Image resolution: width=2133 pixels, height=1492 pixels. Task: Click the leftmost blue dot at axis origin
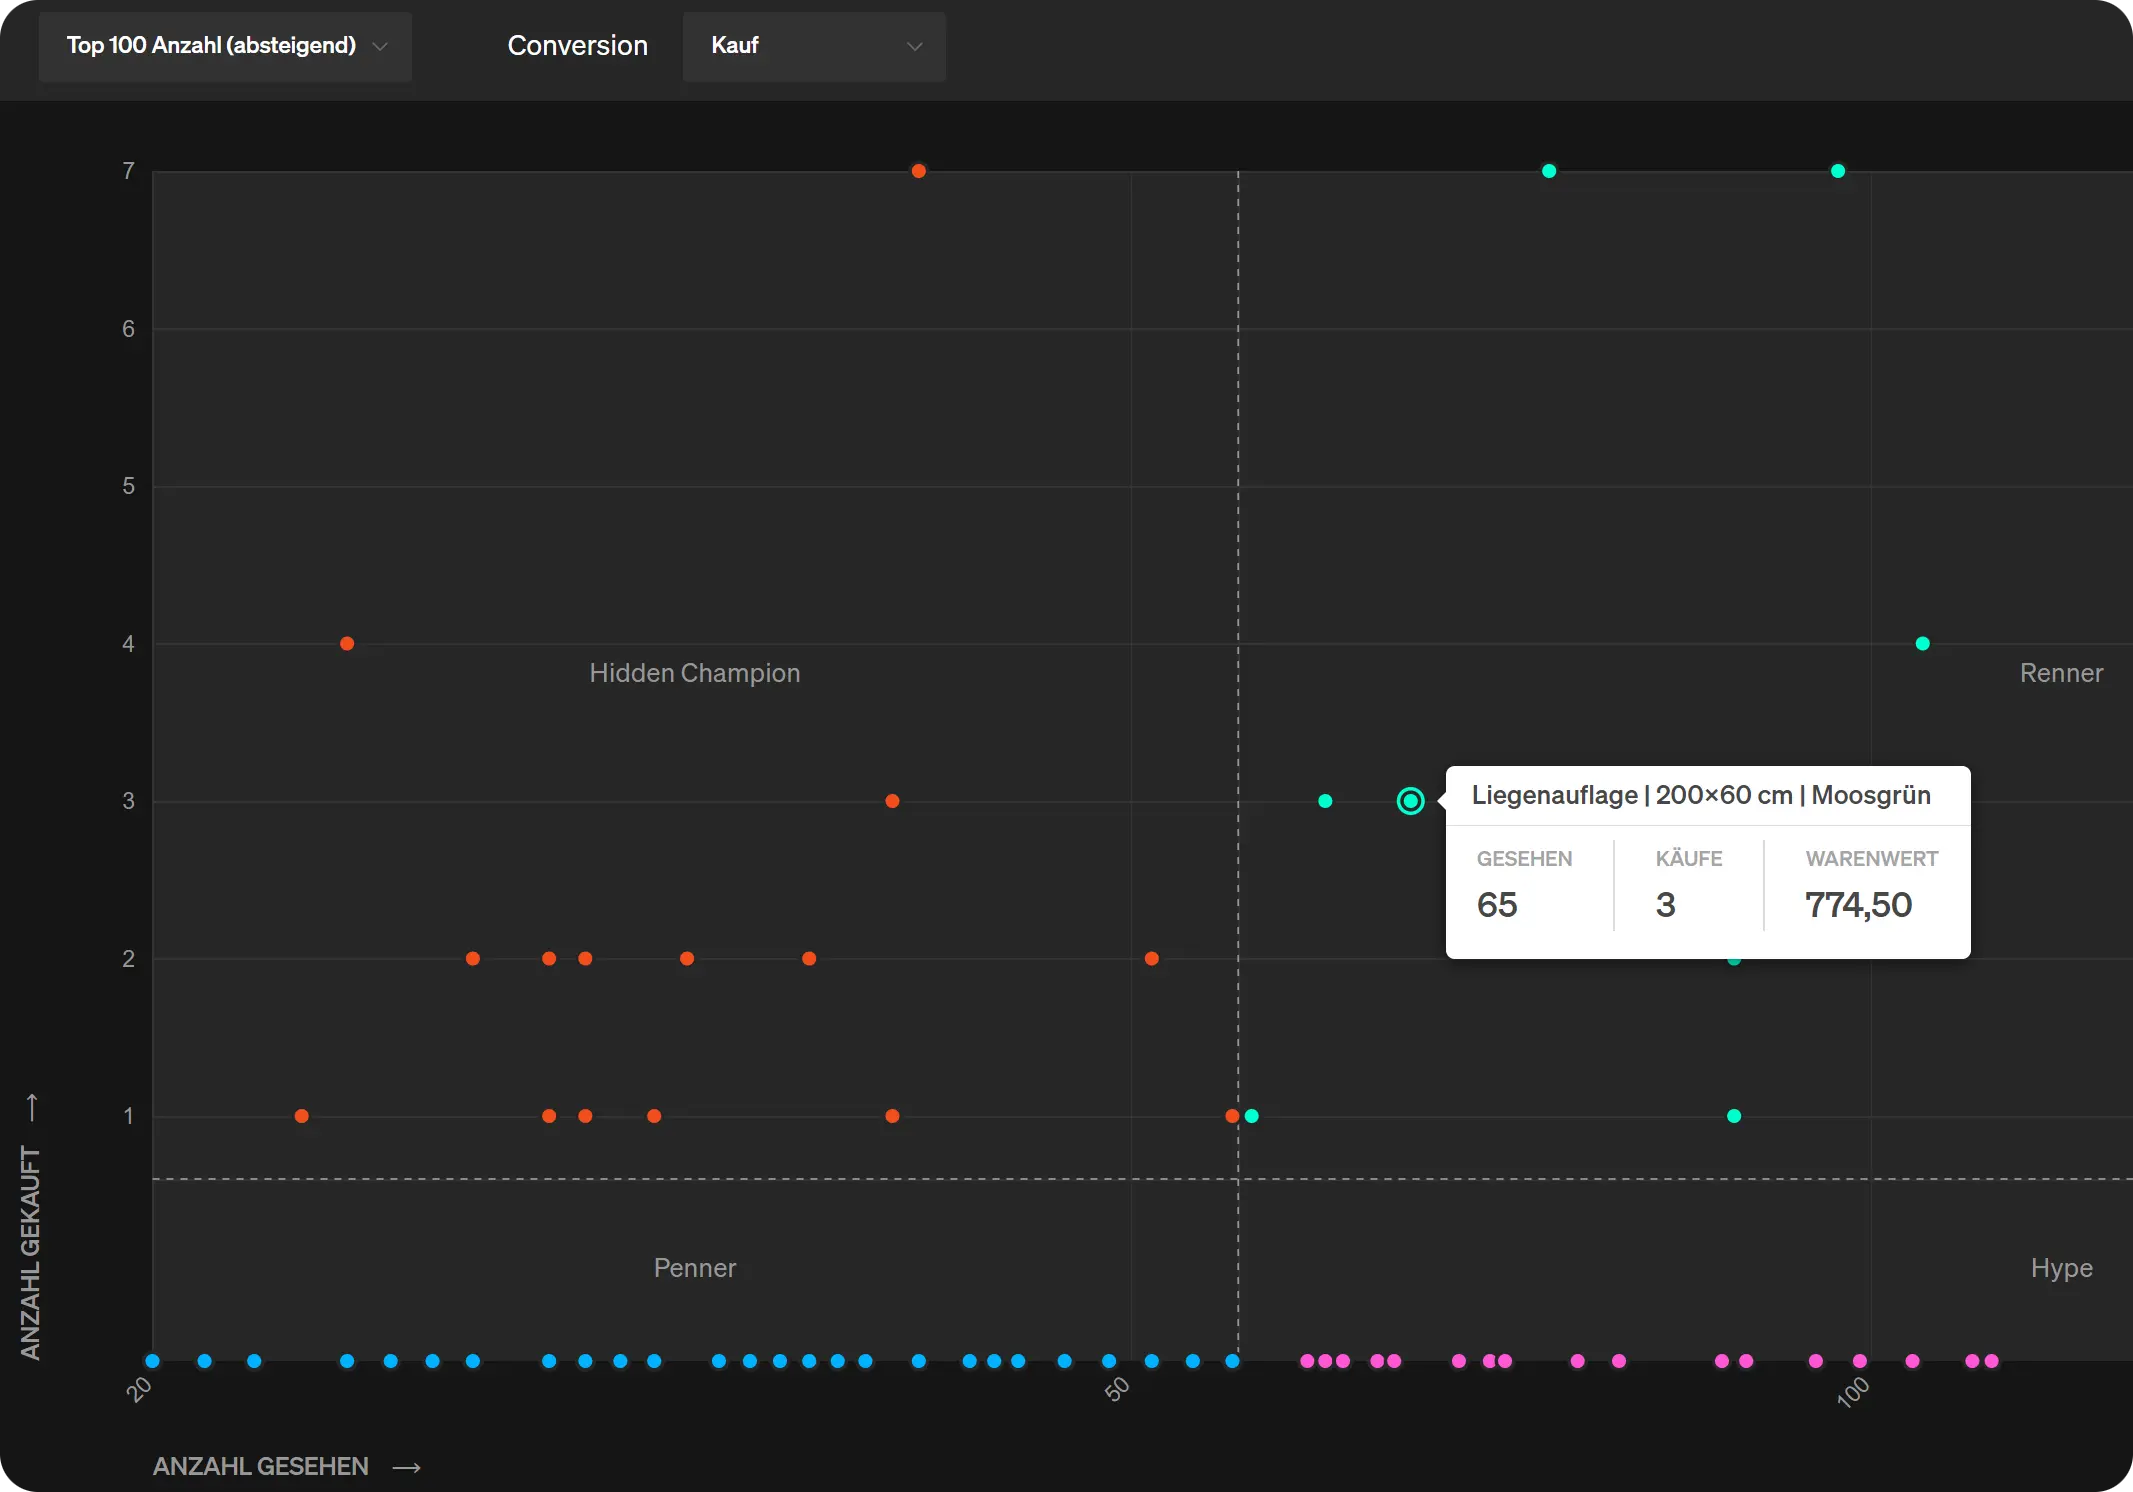(153, 1361)
